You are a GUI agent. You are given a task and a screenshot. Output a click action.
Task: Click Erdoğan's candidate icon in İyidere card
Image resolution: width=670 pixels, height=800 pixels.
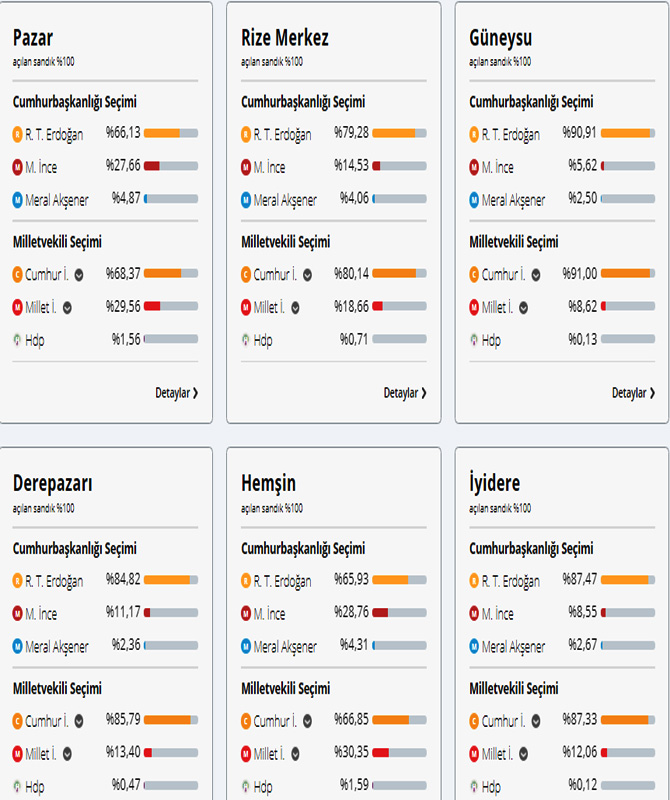475,580
